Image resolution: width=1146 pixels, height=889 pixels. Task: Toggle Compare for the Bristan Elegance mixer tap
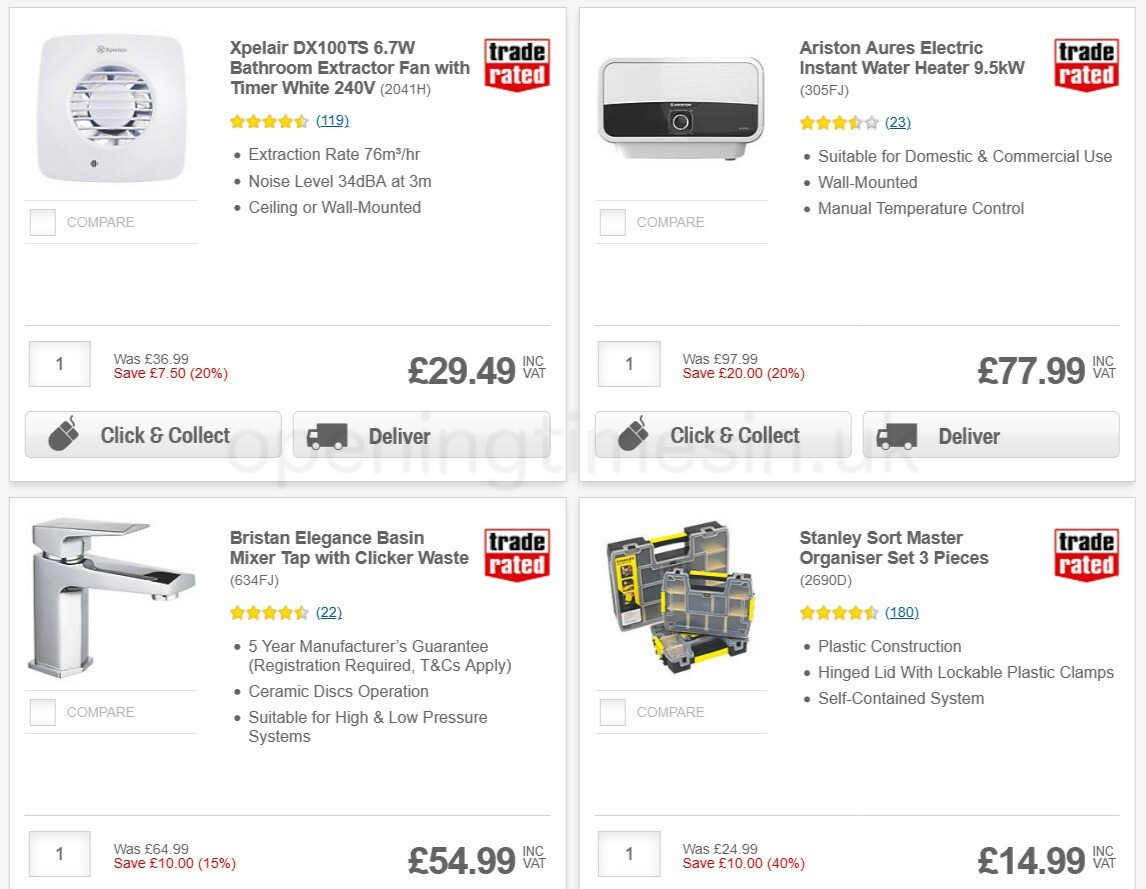click(42, 712)
